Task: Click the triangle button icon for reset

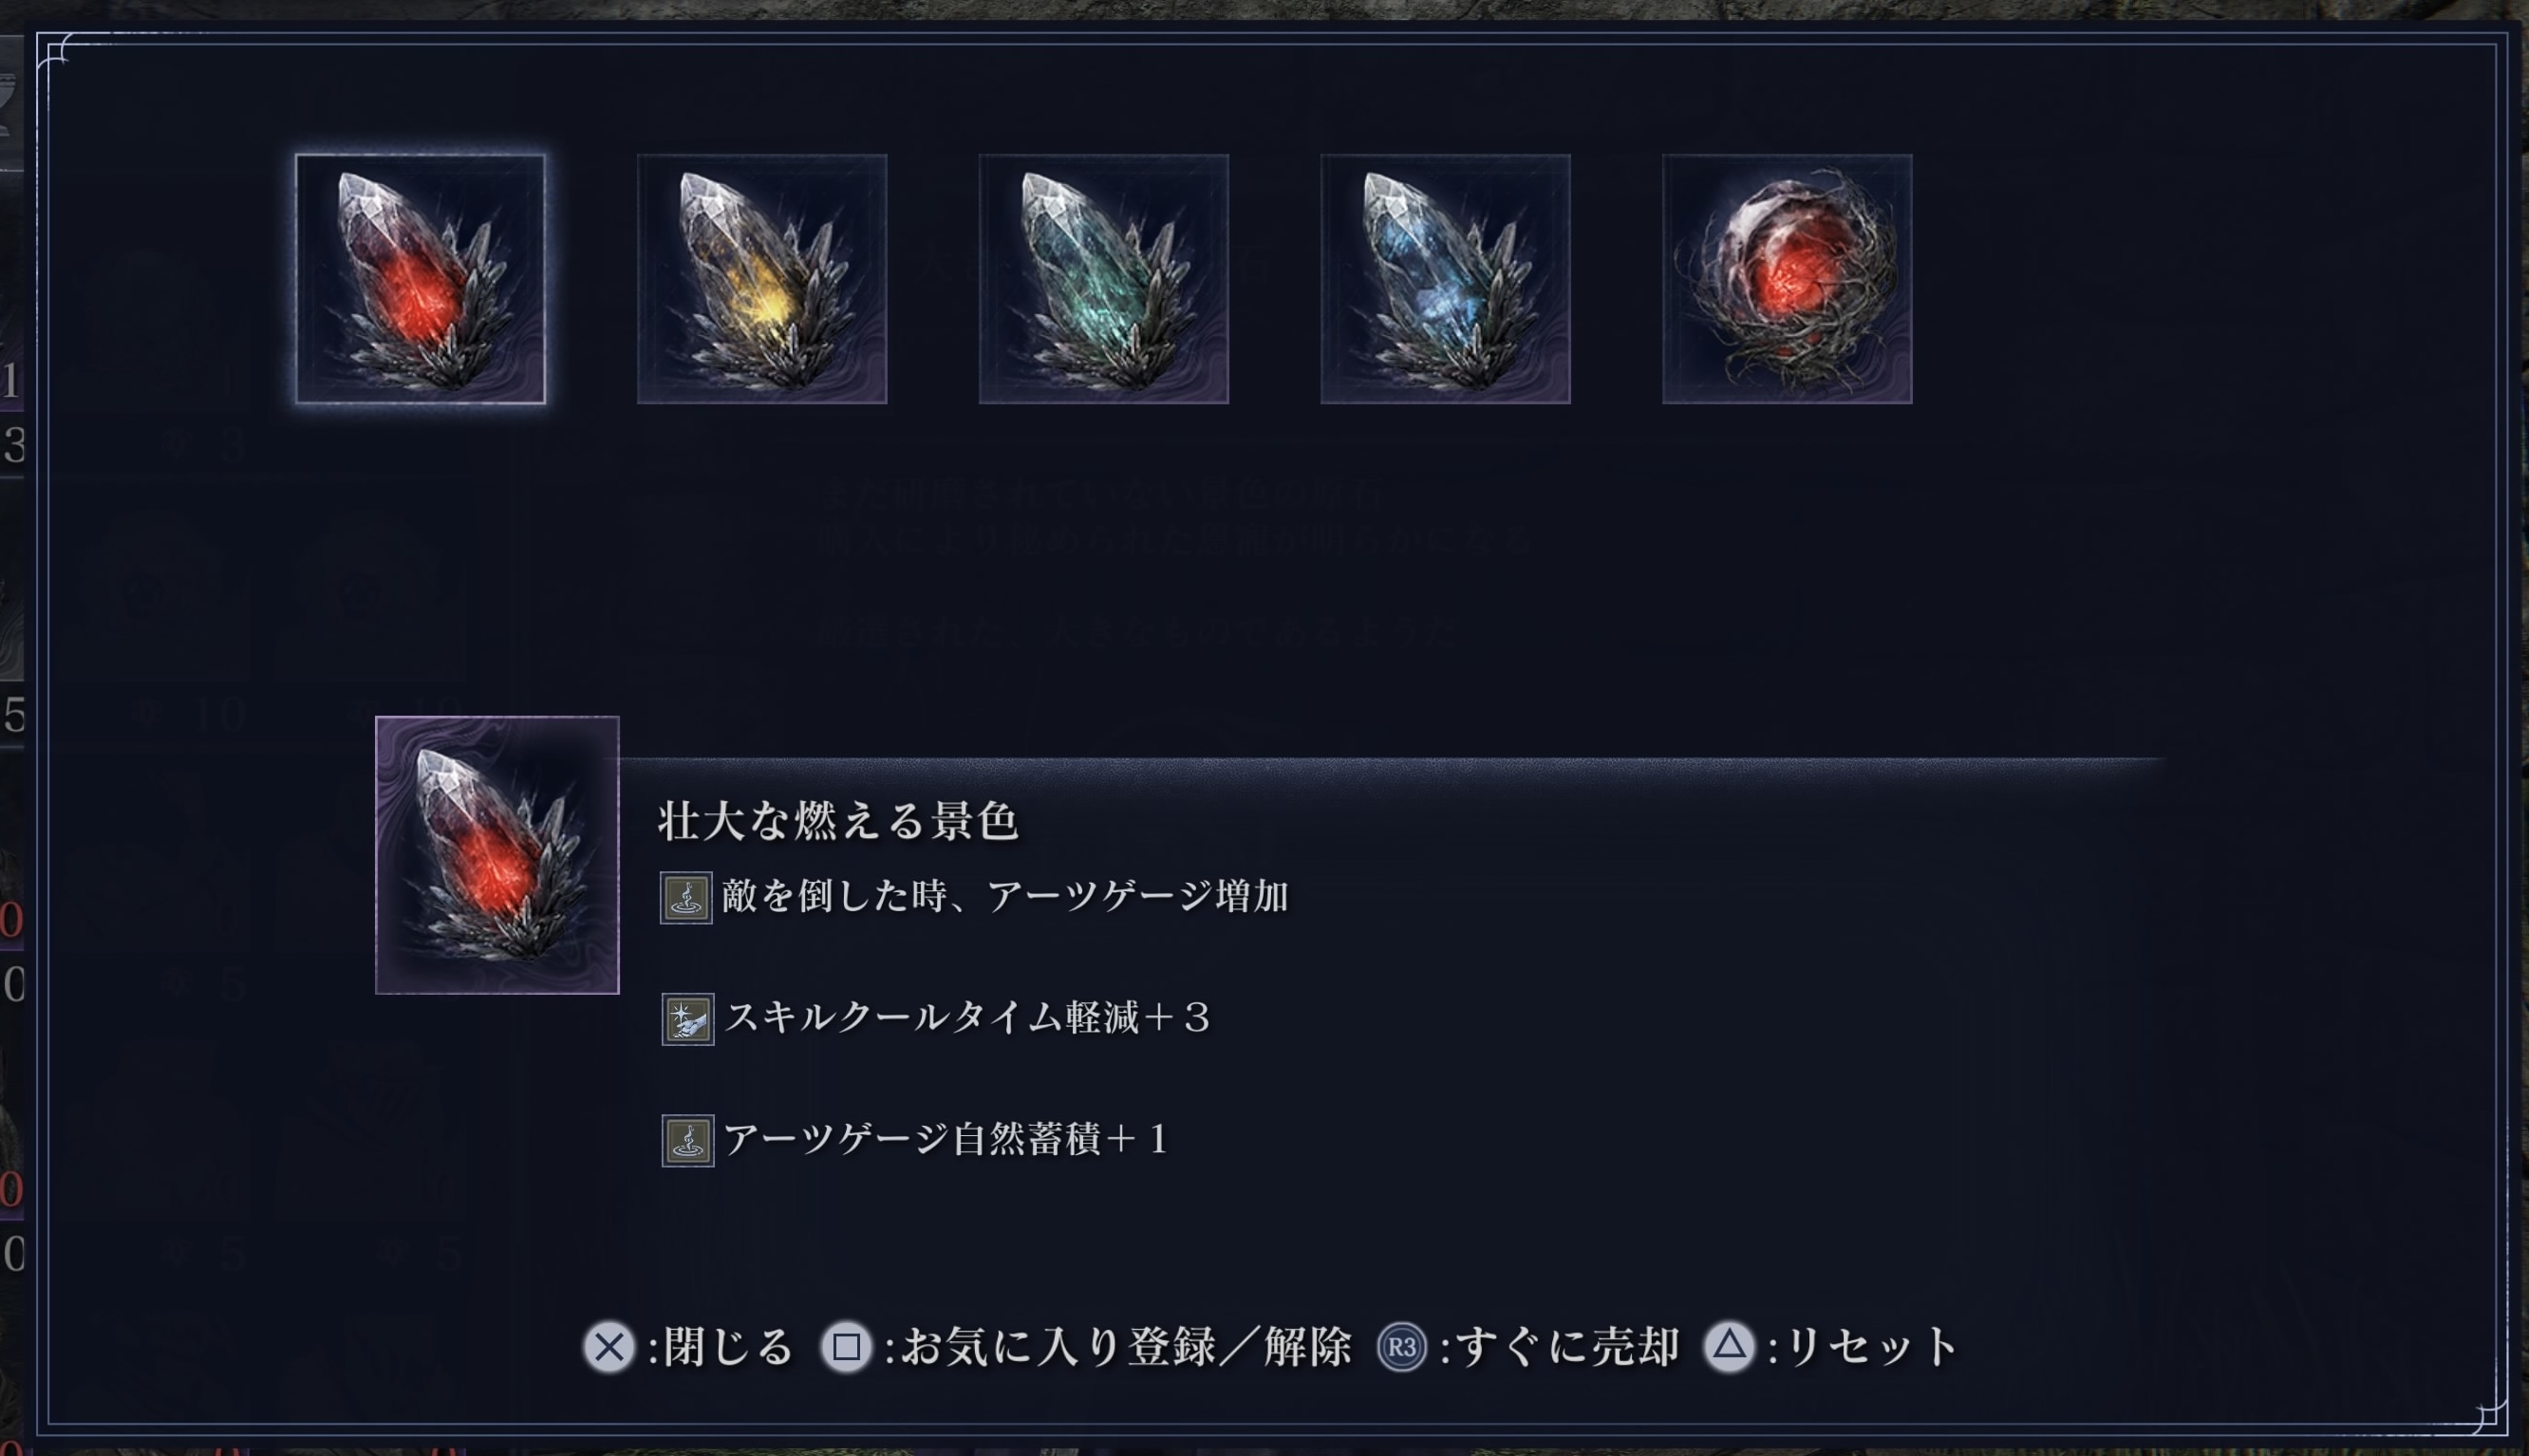Action: 1729,1346
